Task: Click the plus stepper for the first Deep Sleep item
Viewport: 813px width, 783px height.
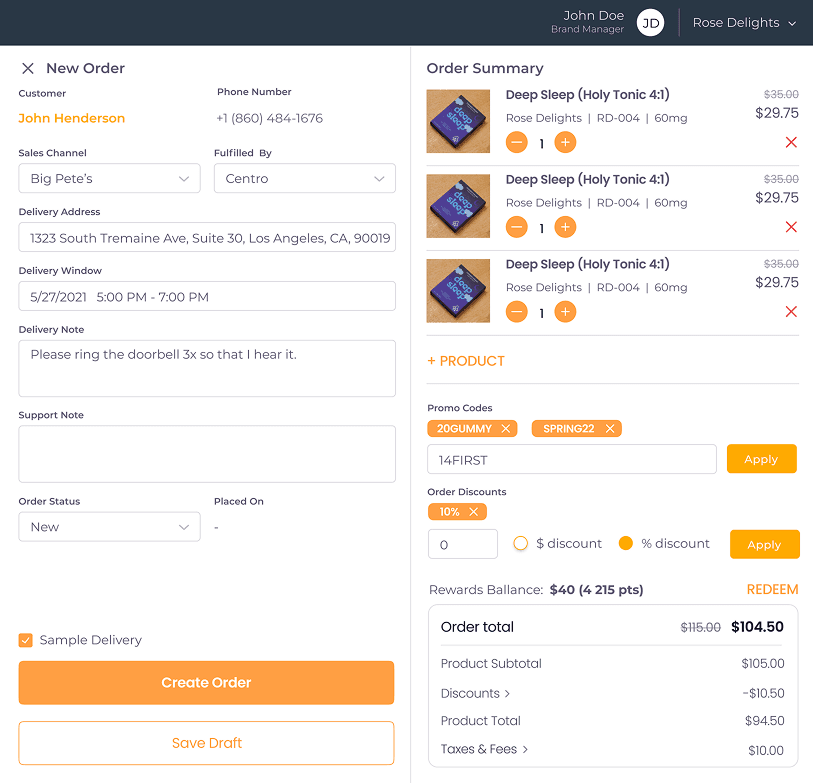Action: point(565,143)
